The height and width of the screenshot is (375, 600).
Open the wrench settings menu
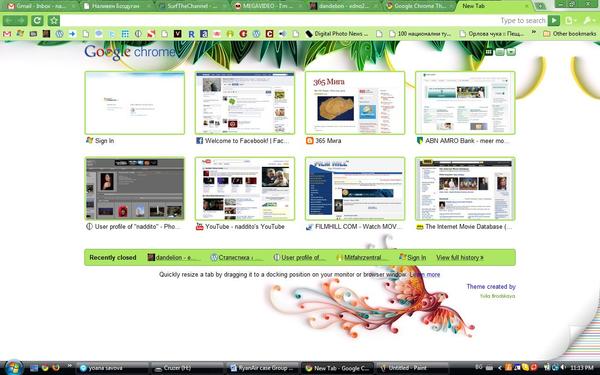click(x=588, y=21)
